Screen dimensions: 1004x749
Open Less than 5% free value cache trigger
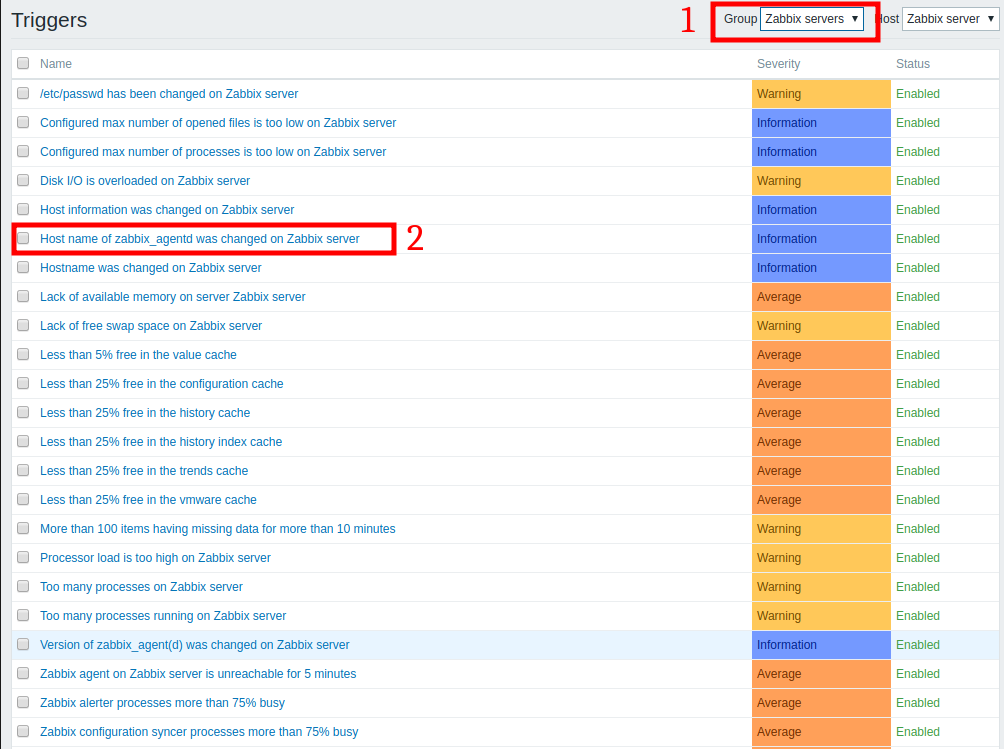(138, 355)
